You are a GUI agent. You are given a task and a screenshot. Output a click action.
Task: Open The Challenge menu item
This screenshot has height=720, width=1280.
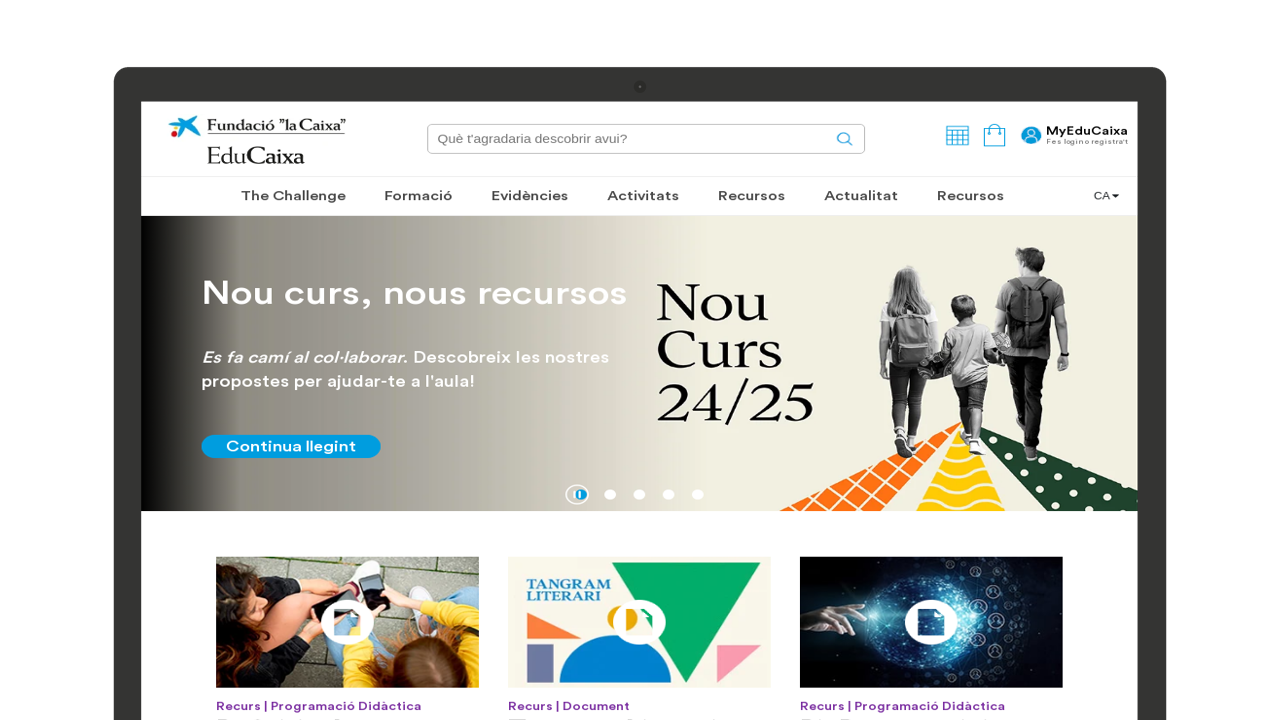[x=293, y=196]
